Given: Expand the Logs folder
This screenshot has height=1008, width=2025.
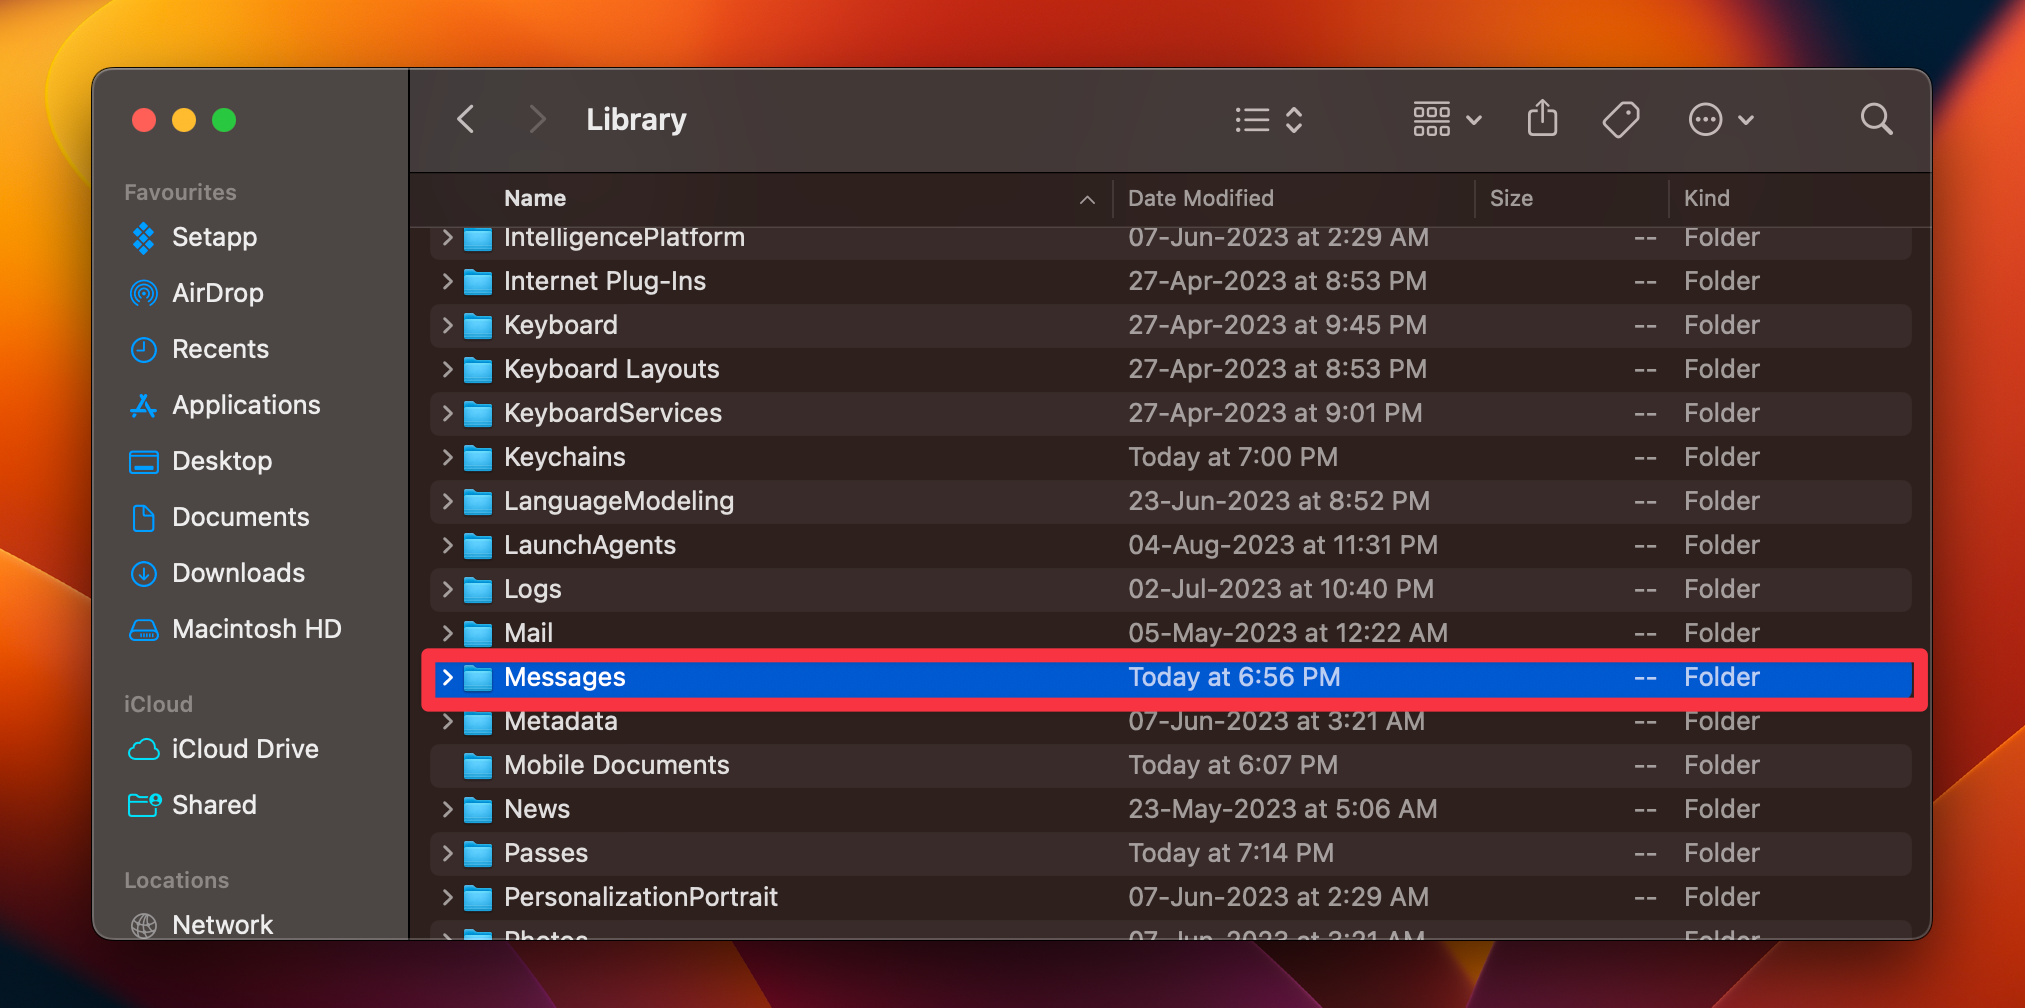Looking at the screenshot, I should click(x=447, y=589).
